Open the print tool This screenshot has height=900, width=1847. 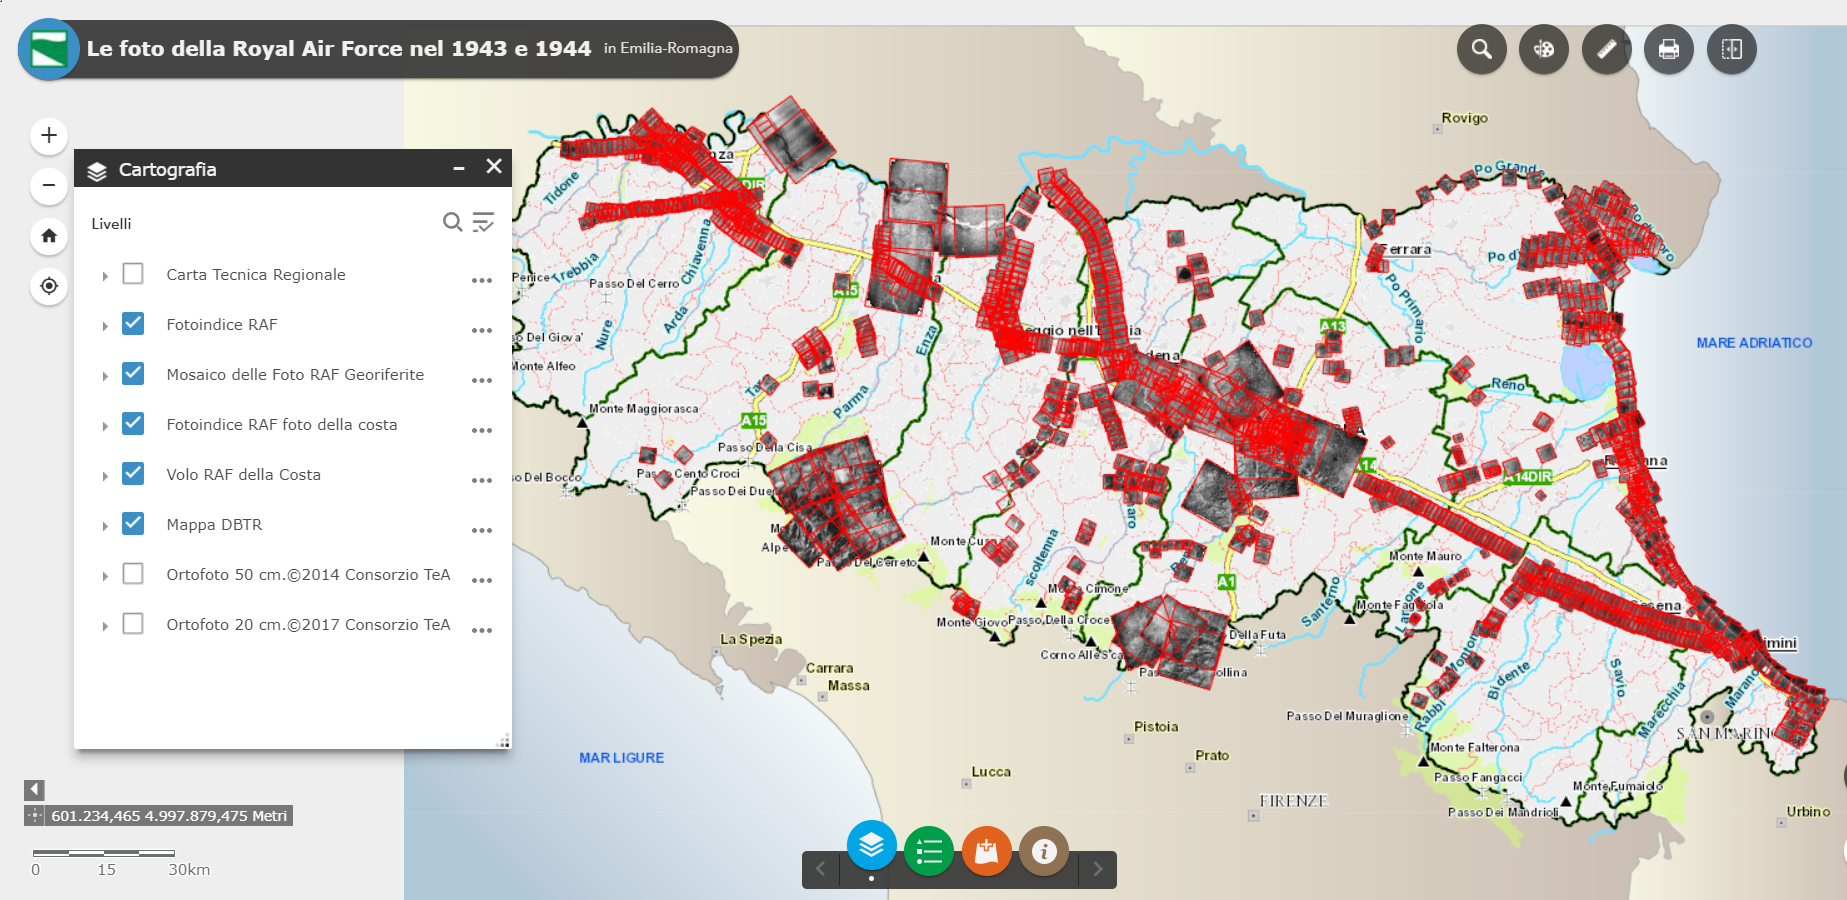(x=1669, y=49)
